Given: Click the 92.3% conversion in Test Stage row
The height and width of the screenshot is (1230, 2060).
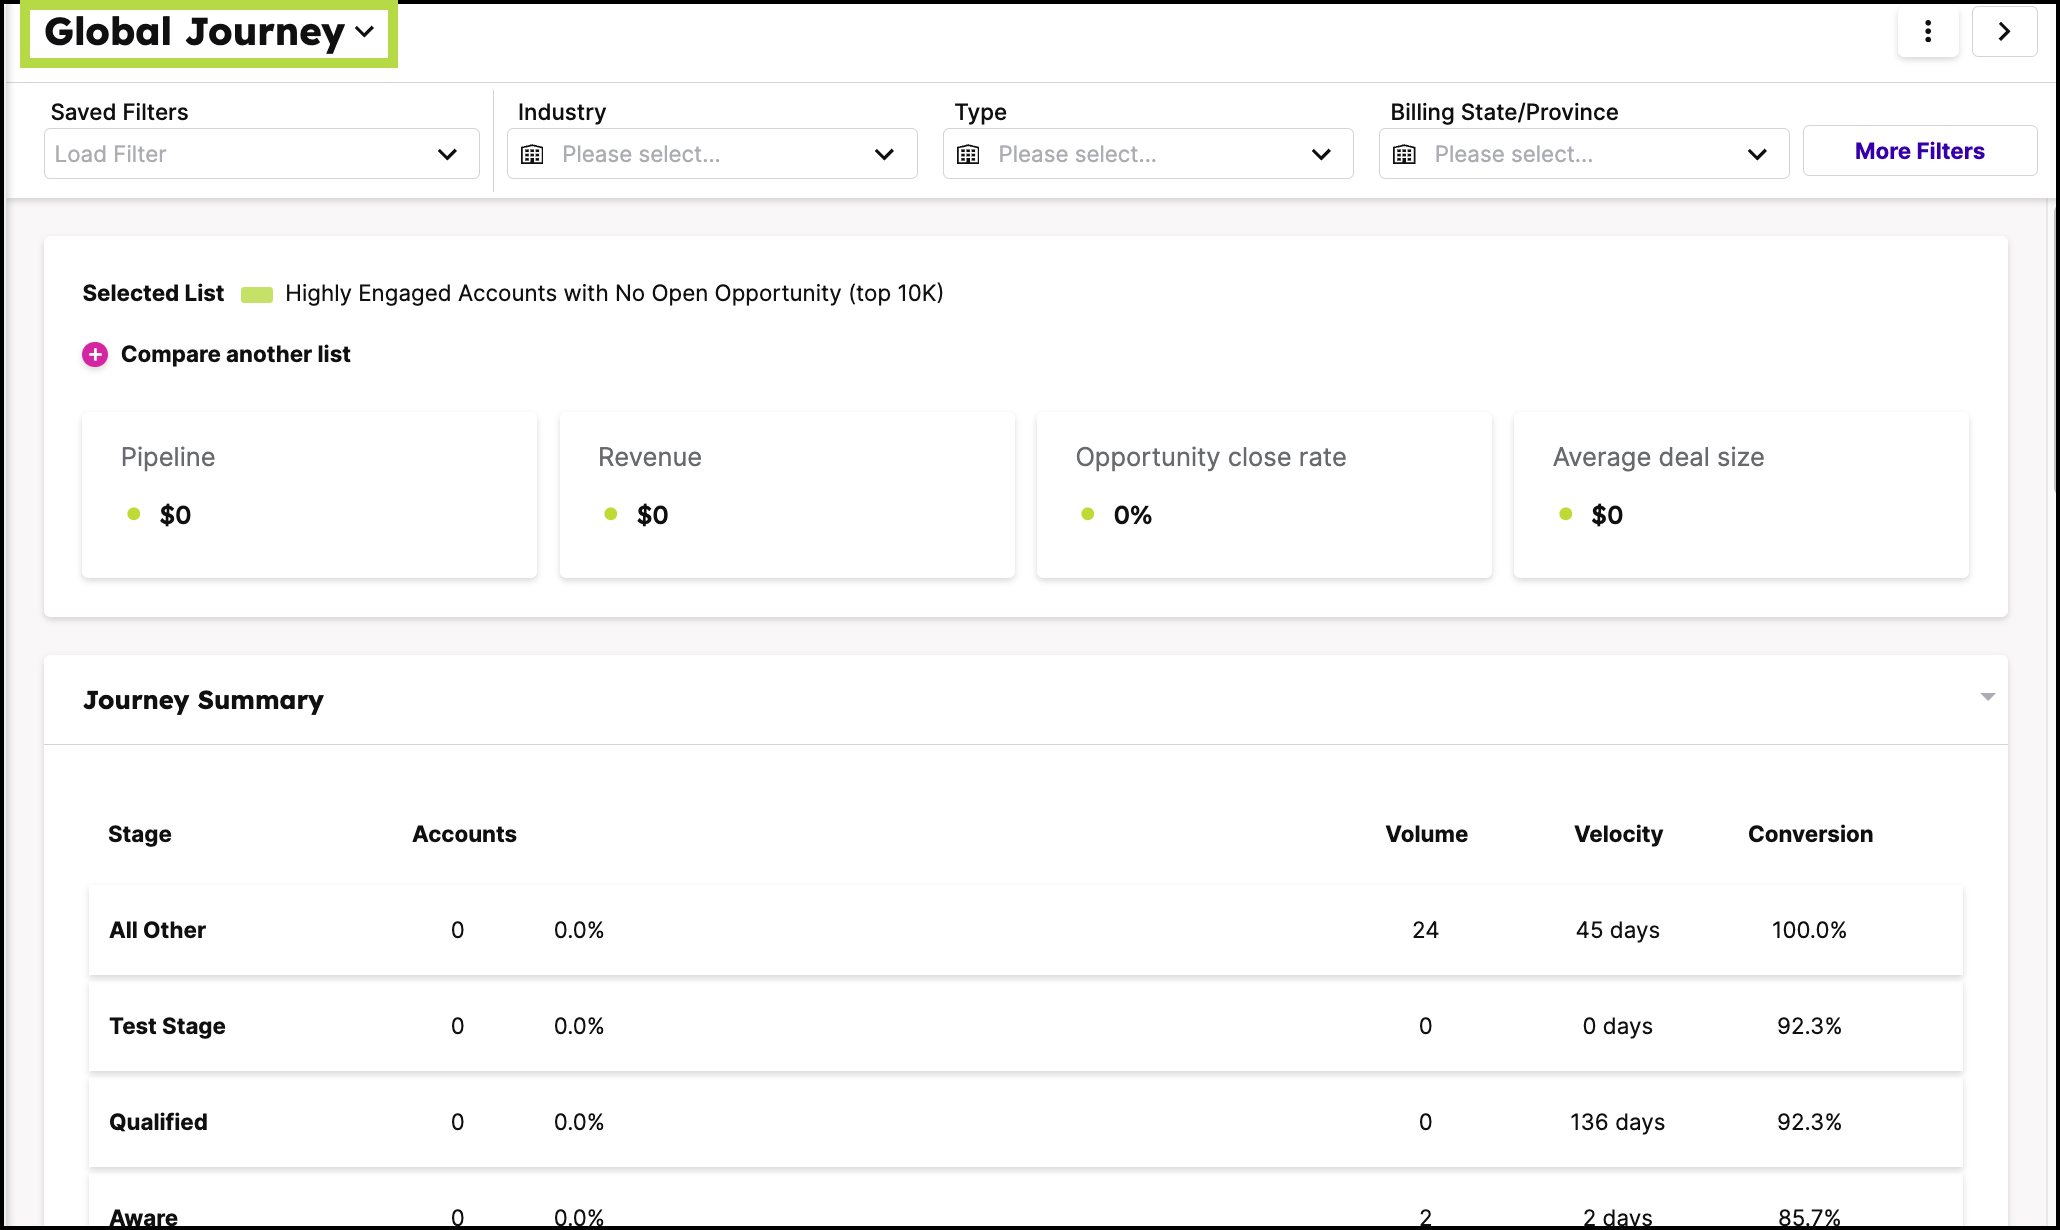Looking at the screenshot, I should point(1809,1026).
